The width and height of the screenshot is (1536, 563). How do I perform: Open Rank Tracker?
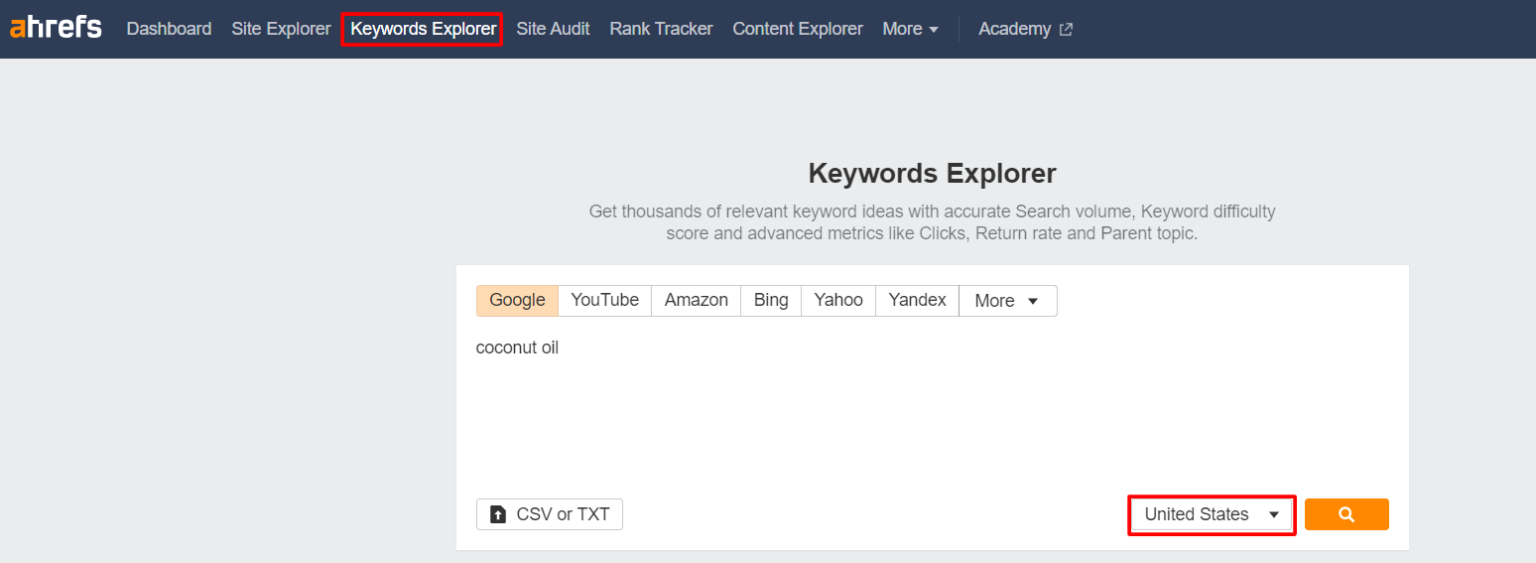[x=661, y=29]
